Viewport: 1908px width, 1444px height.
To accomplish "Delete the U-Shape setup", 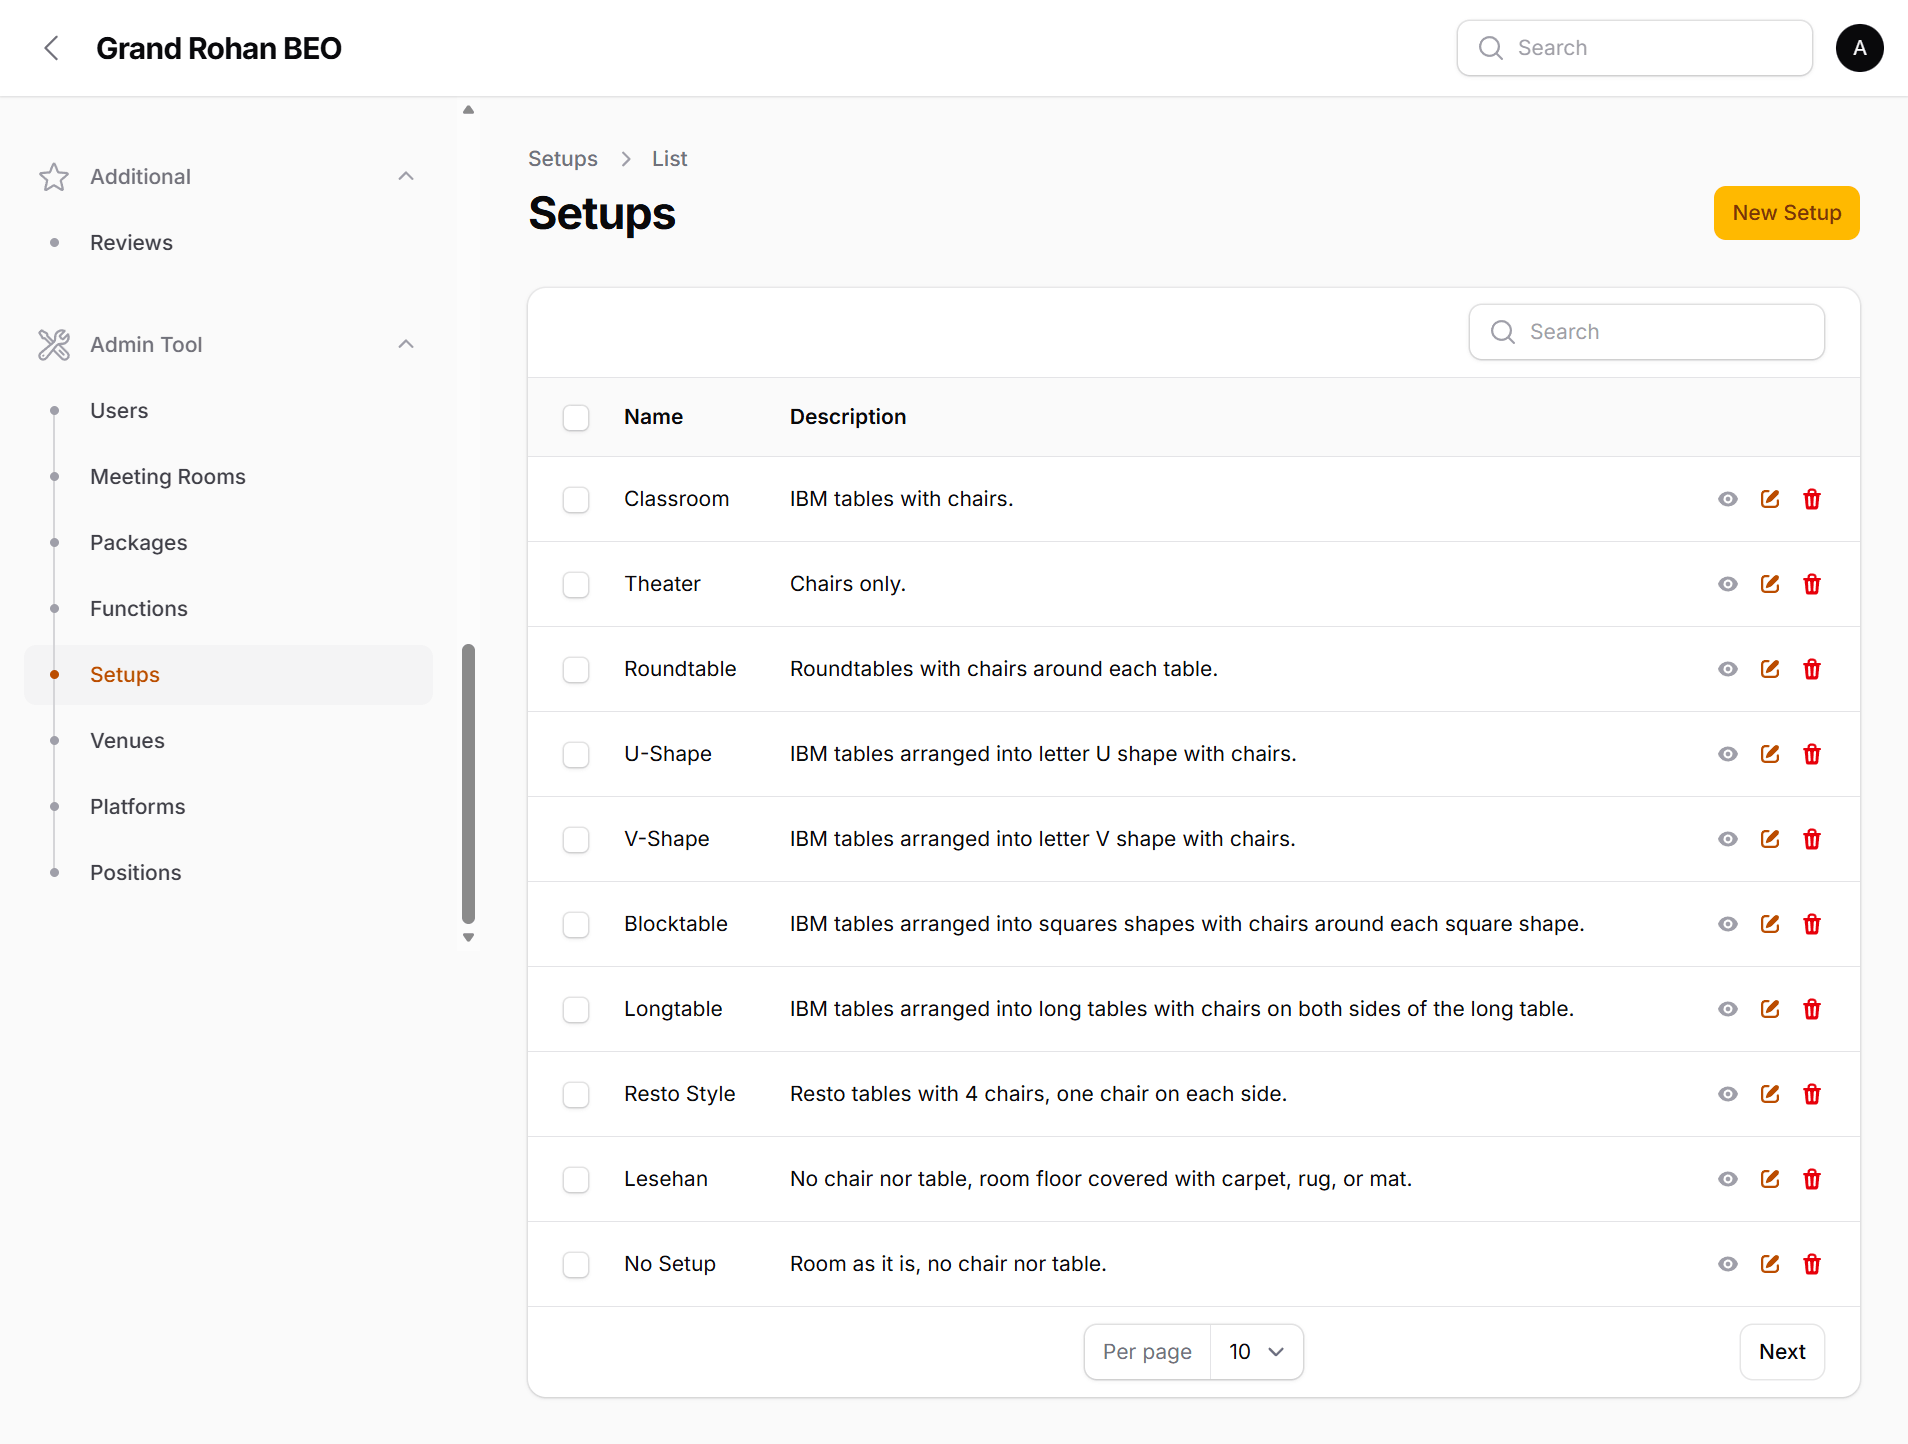I will click(1812, 754).
